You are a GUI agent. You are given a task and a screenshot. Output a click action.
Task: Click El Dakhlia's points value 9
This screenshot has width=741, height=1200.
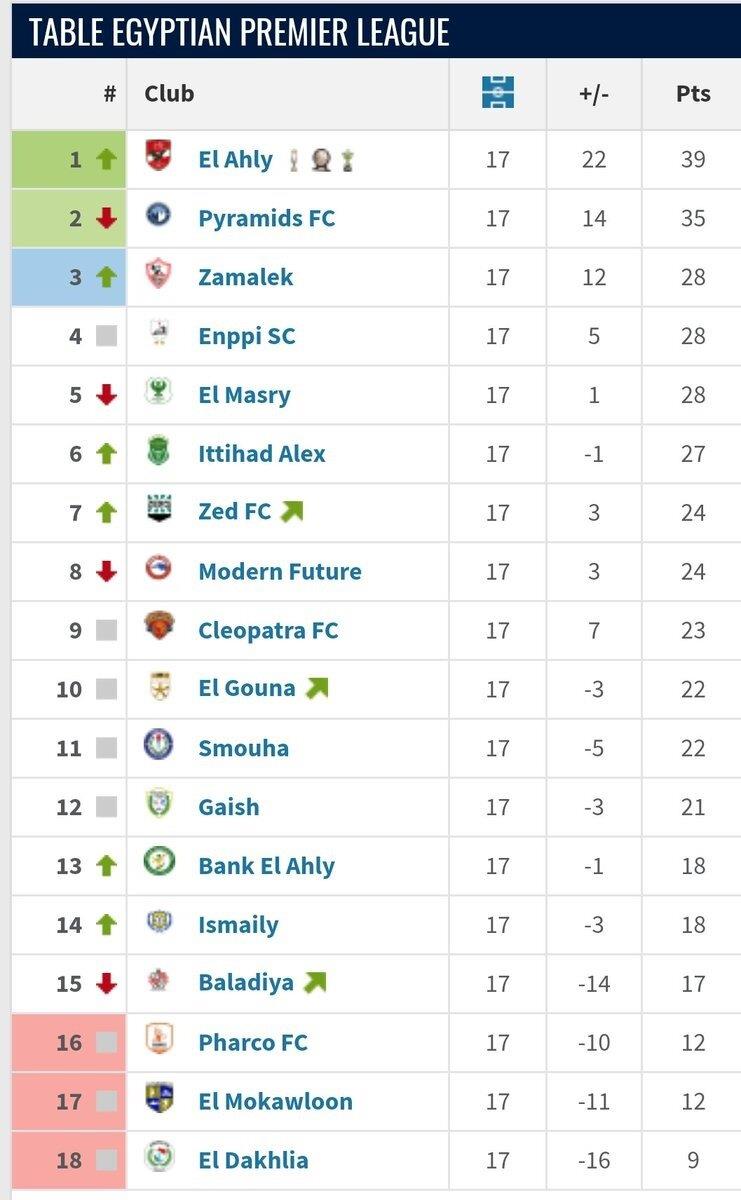[x=693, y=1161]
